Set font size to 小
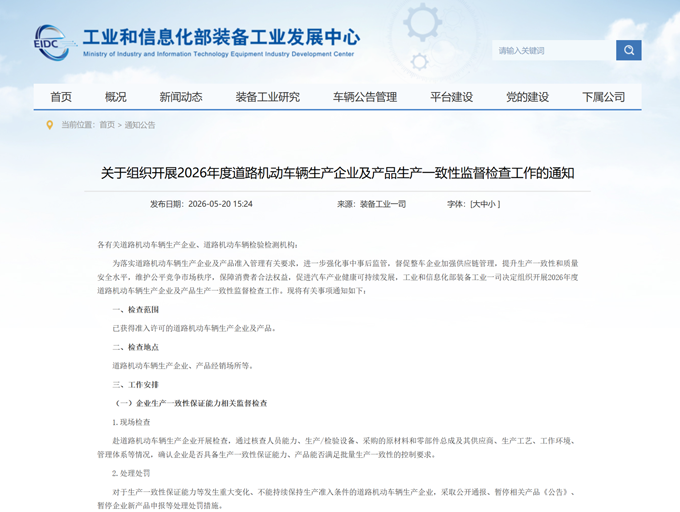The width and height of the screenshot is (680, 512). click(x=492, y=204)
